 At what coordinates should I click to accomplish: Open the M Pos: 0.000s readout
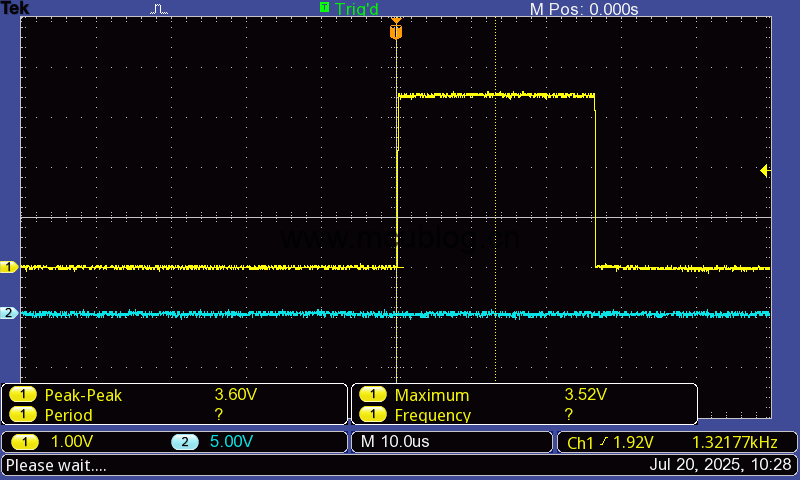point(583,9)
